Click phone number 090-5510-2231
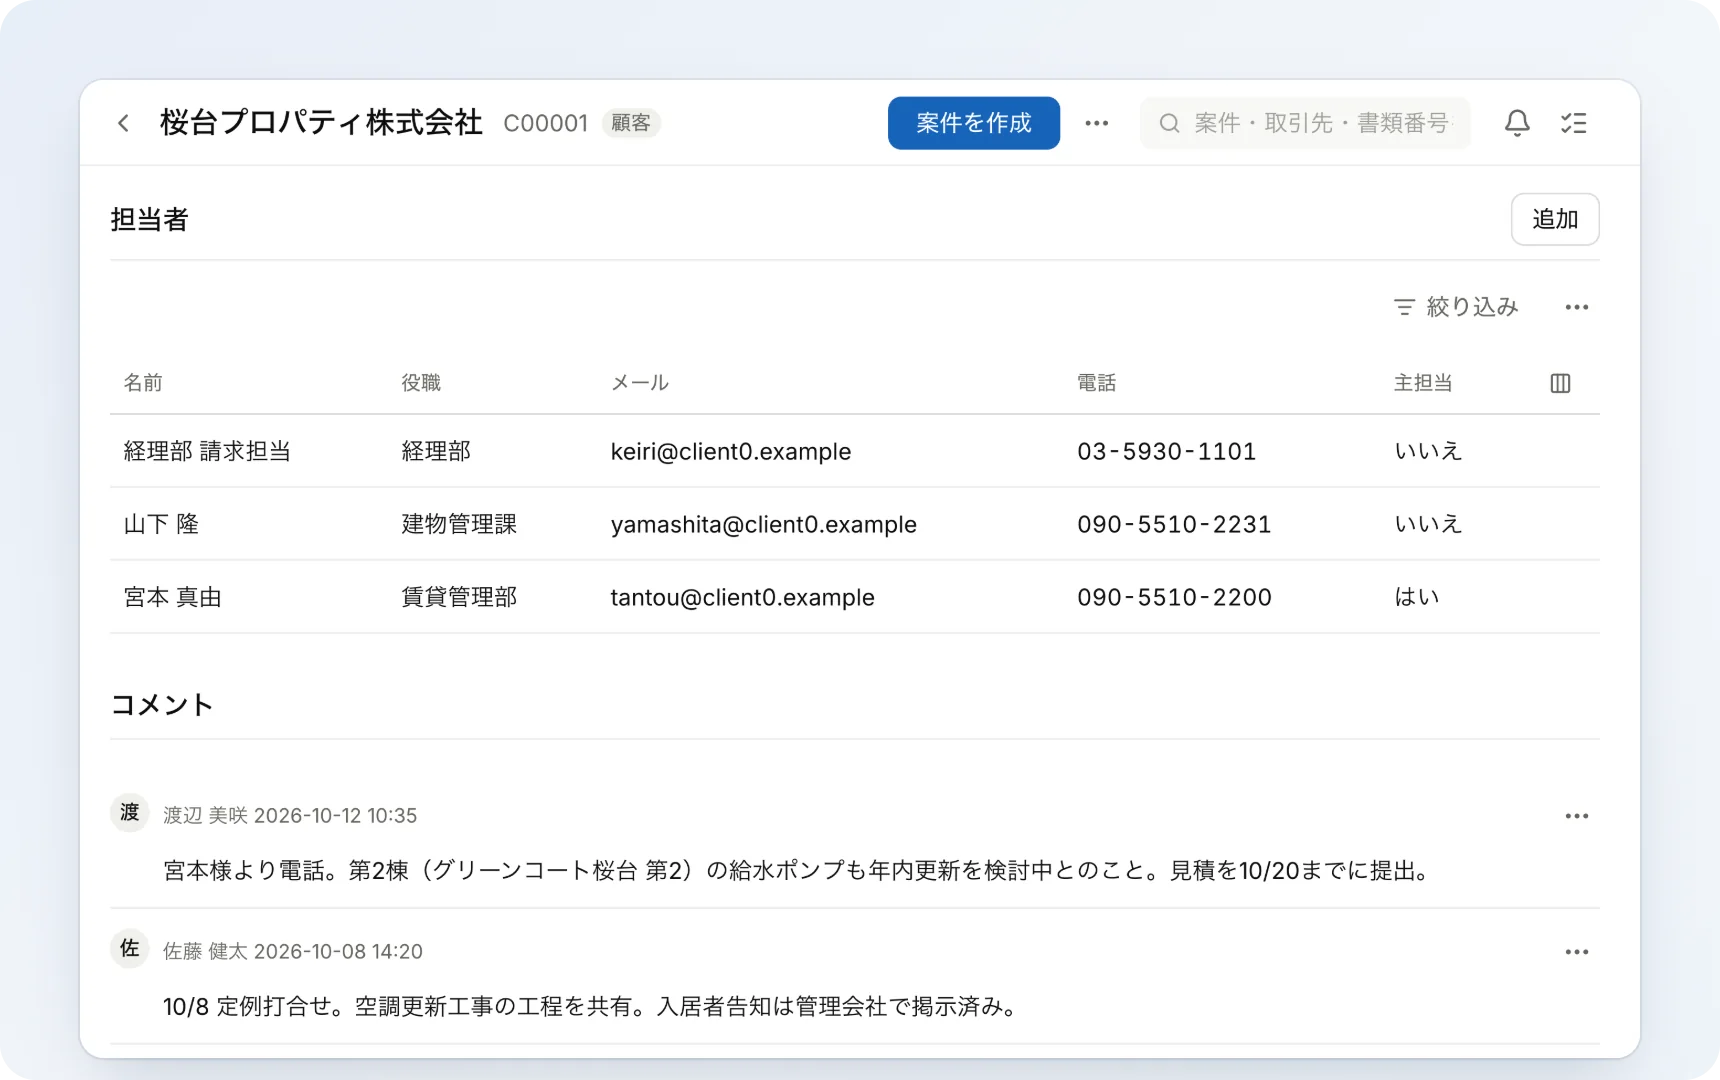 (x=1174, y=524)
